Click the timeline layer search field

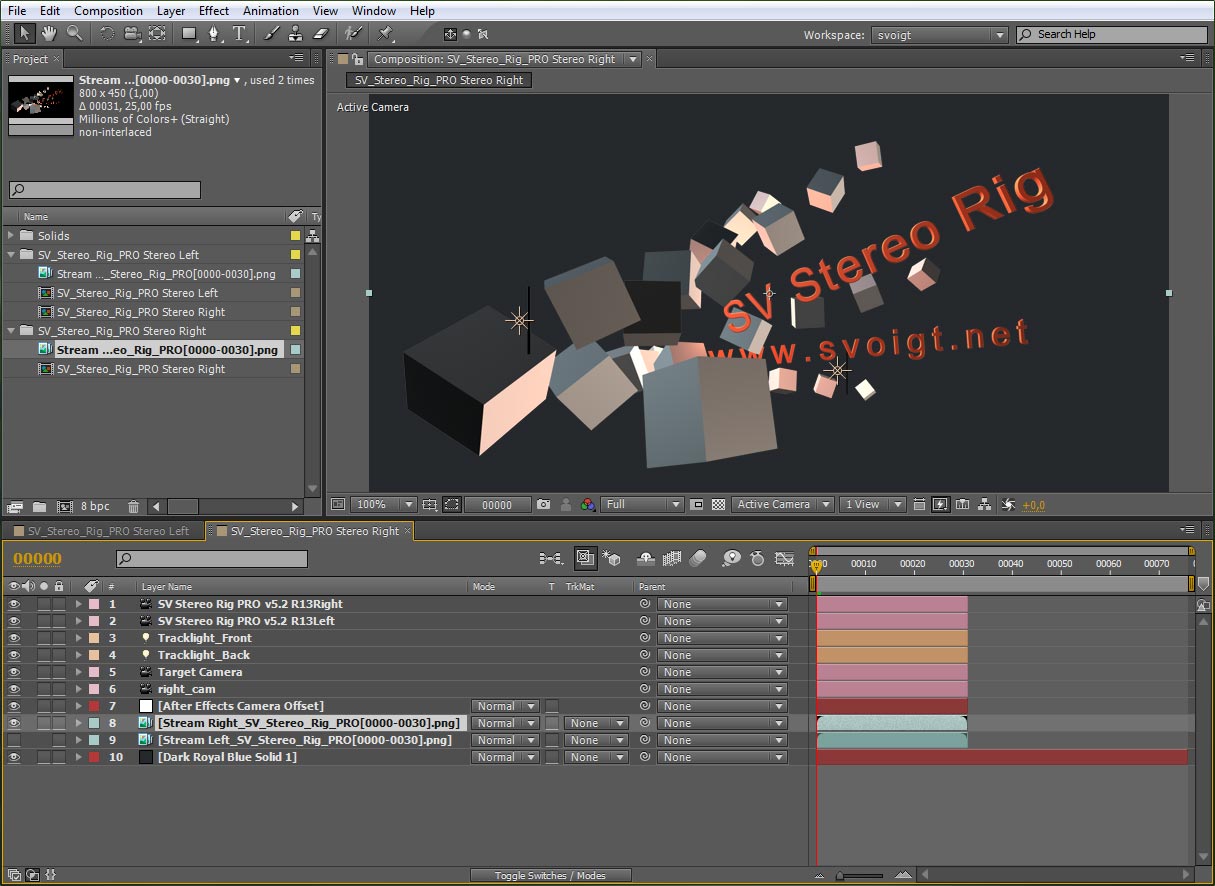pos(212,559)
